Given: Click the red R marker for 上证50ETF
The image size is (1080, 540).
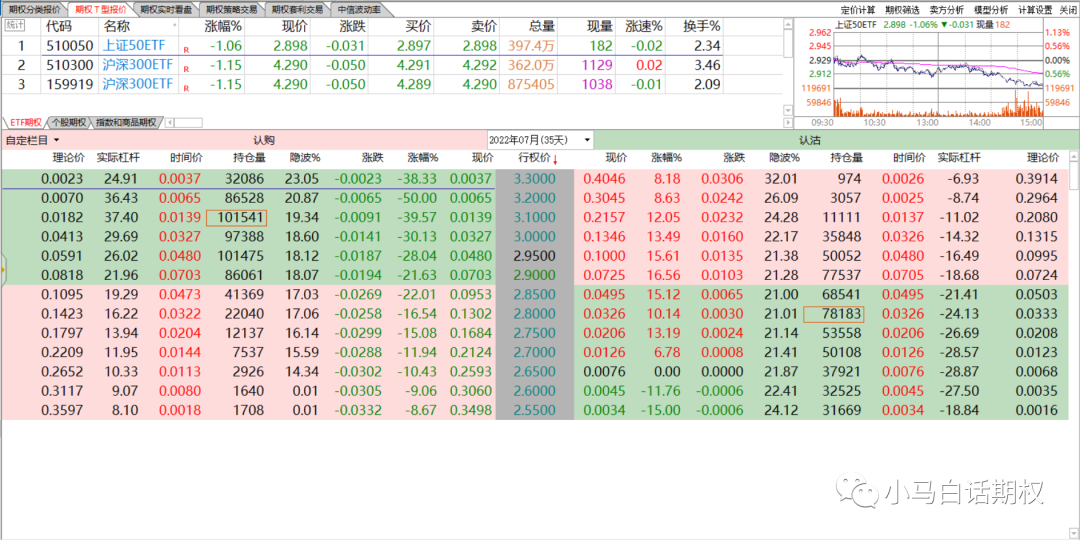Looking at the screenshot, I should coord(186,48).
